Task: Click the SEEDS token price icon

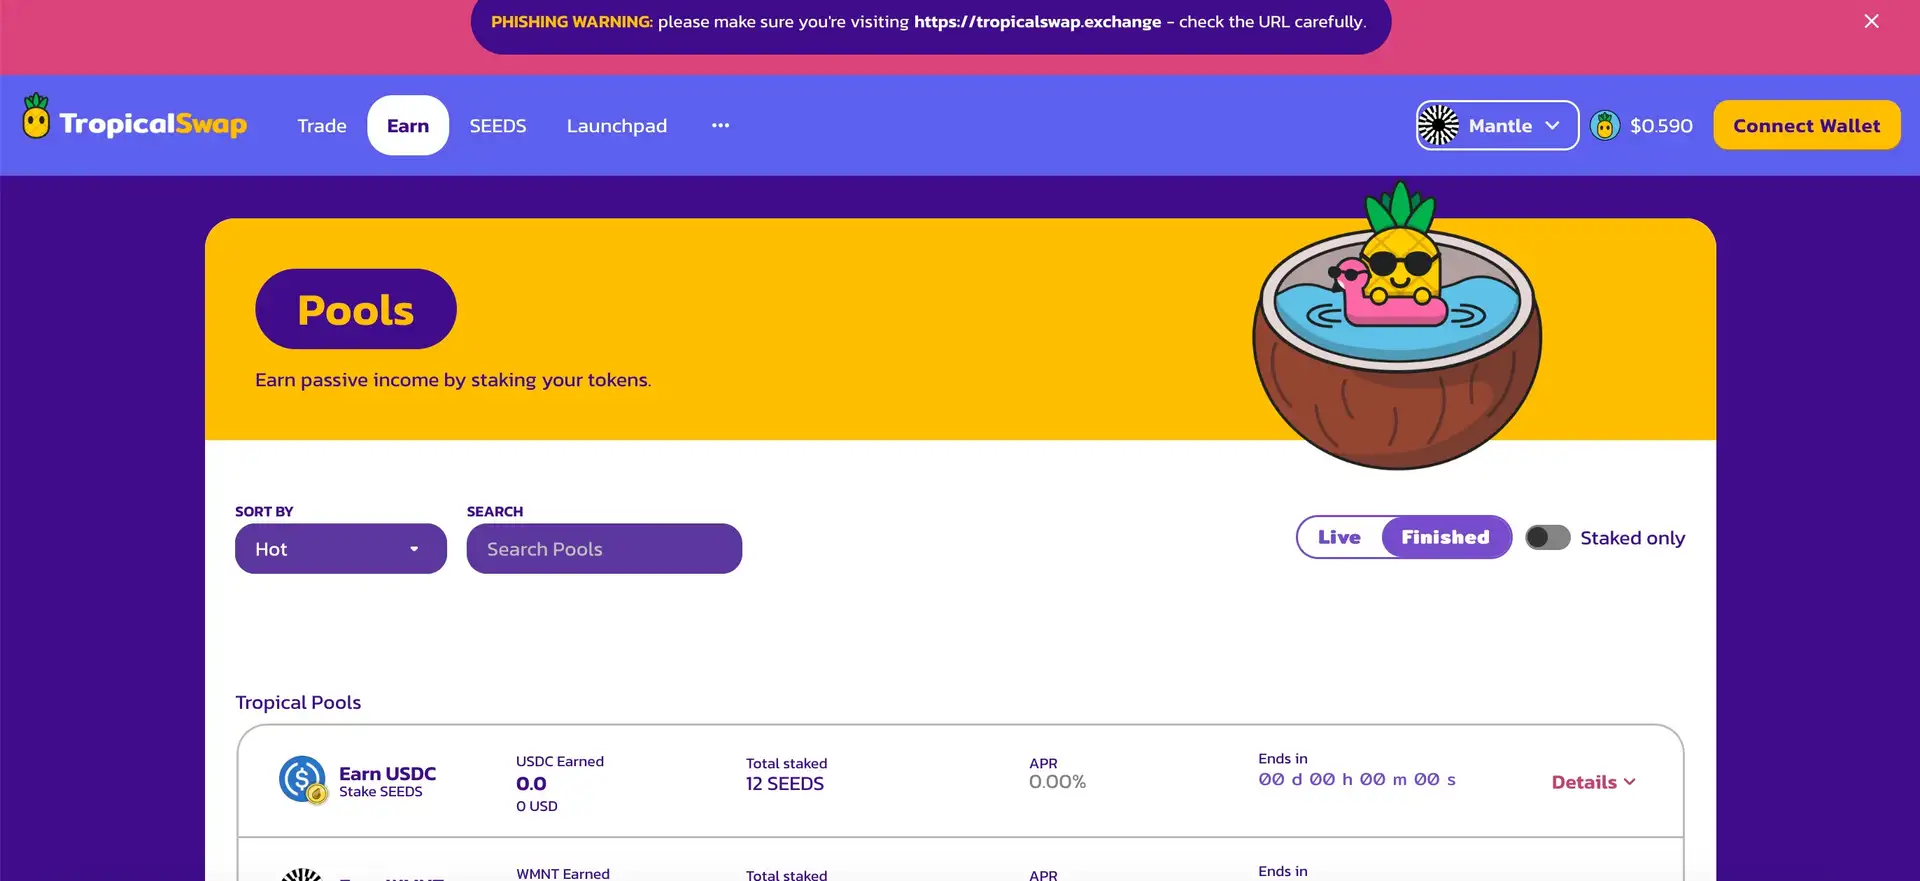Action: coord(1605,126)
